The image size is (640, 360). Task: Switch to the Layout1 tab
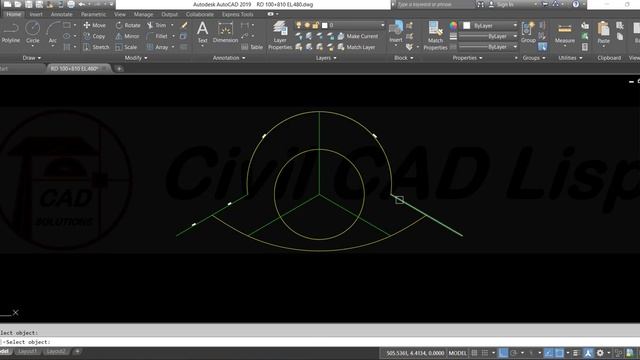point(27,351)
